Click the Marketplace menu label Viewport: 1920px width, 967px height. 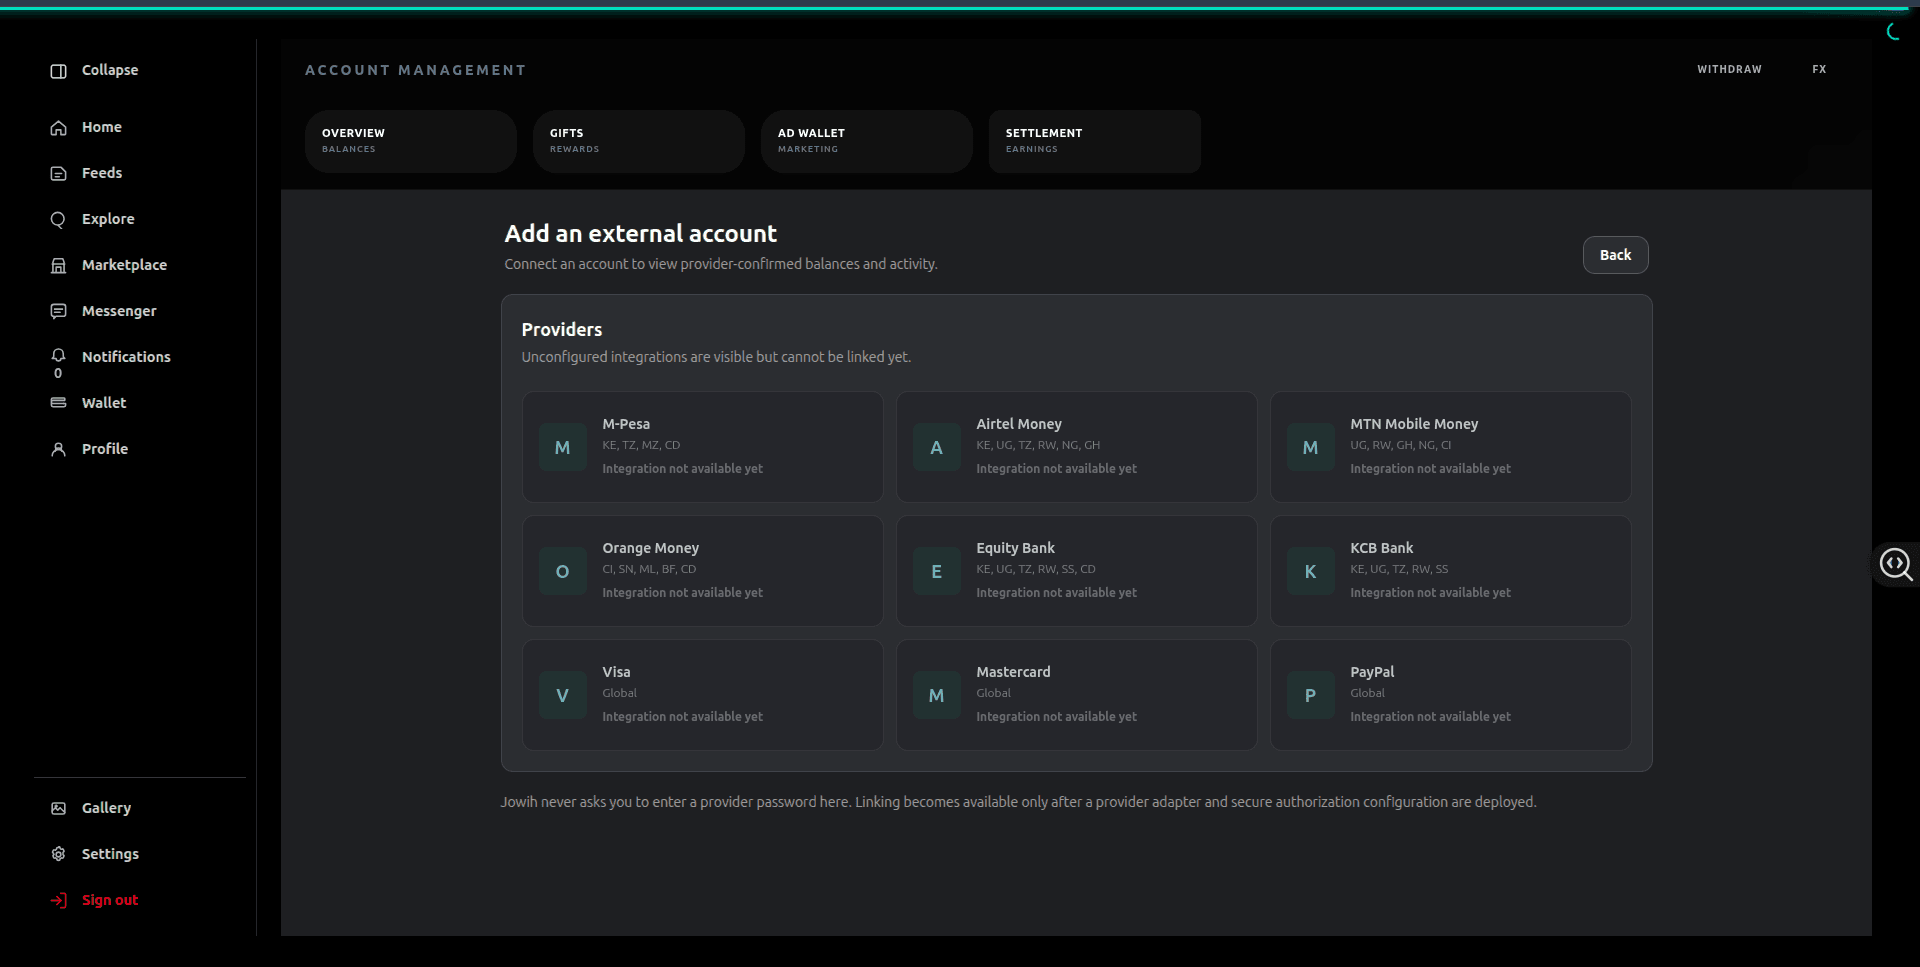[x=124, y=265]
